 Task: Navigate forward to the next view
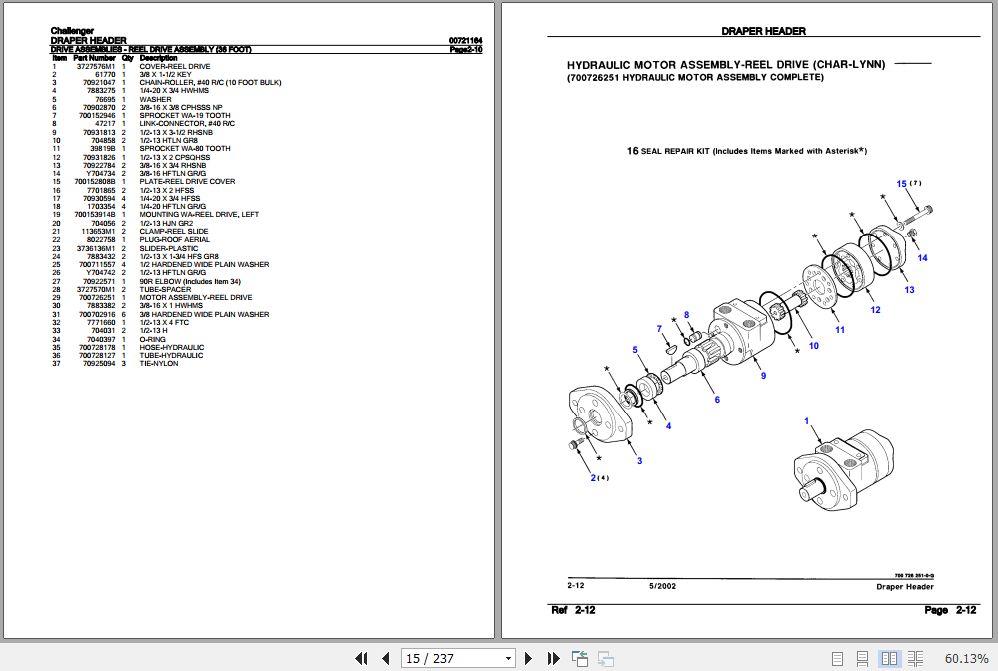pyautogui.click(x=604, y=658)
